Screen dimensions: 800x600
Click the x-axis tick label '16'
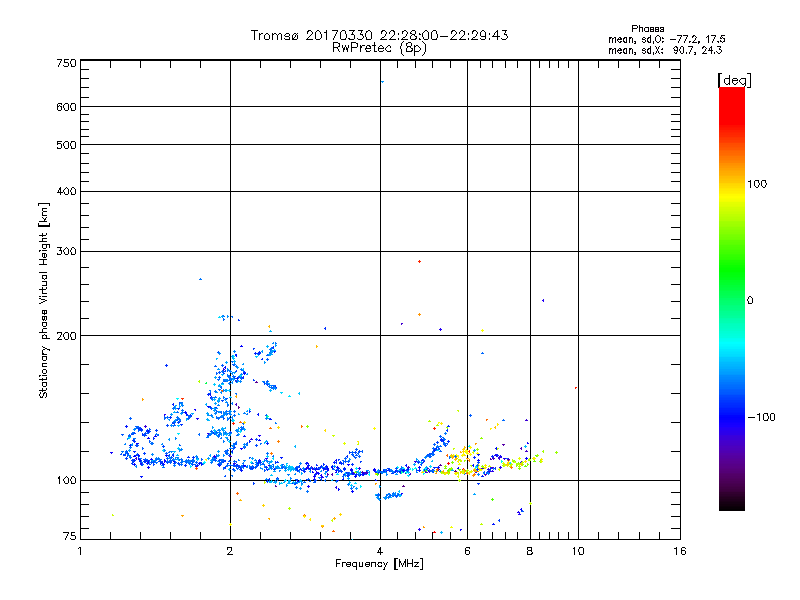click(680, 551)
